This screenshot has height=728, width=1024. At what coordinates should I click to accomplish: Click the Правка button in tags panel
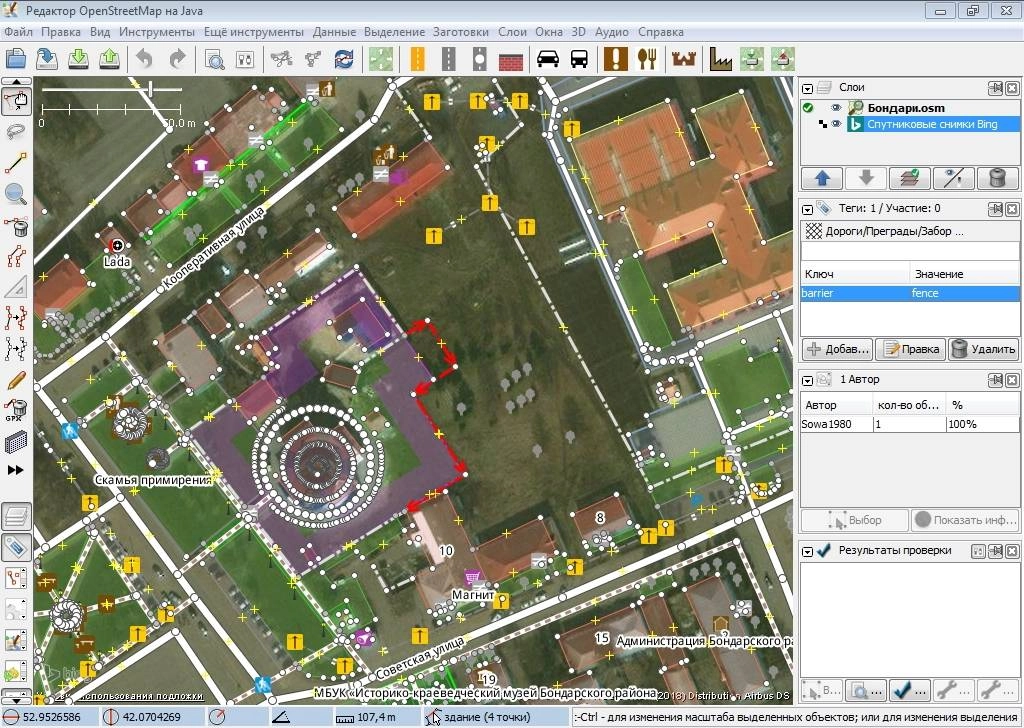[911, 349]
